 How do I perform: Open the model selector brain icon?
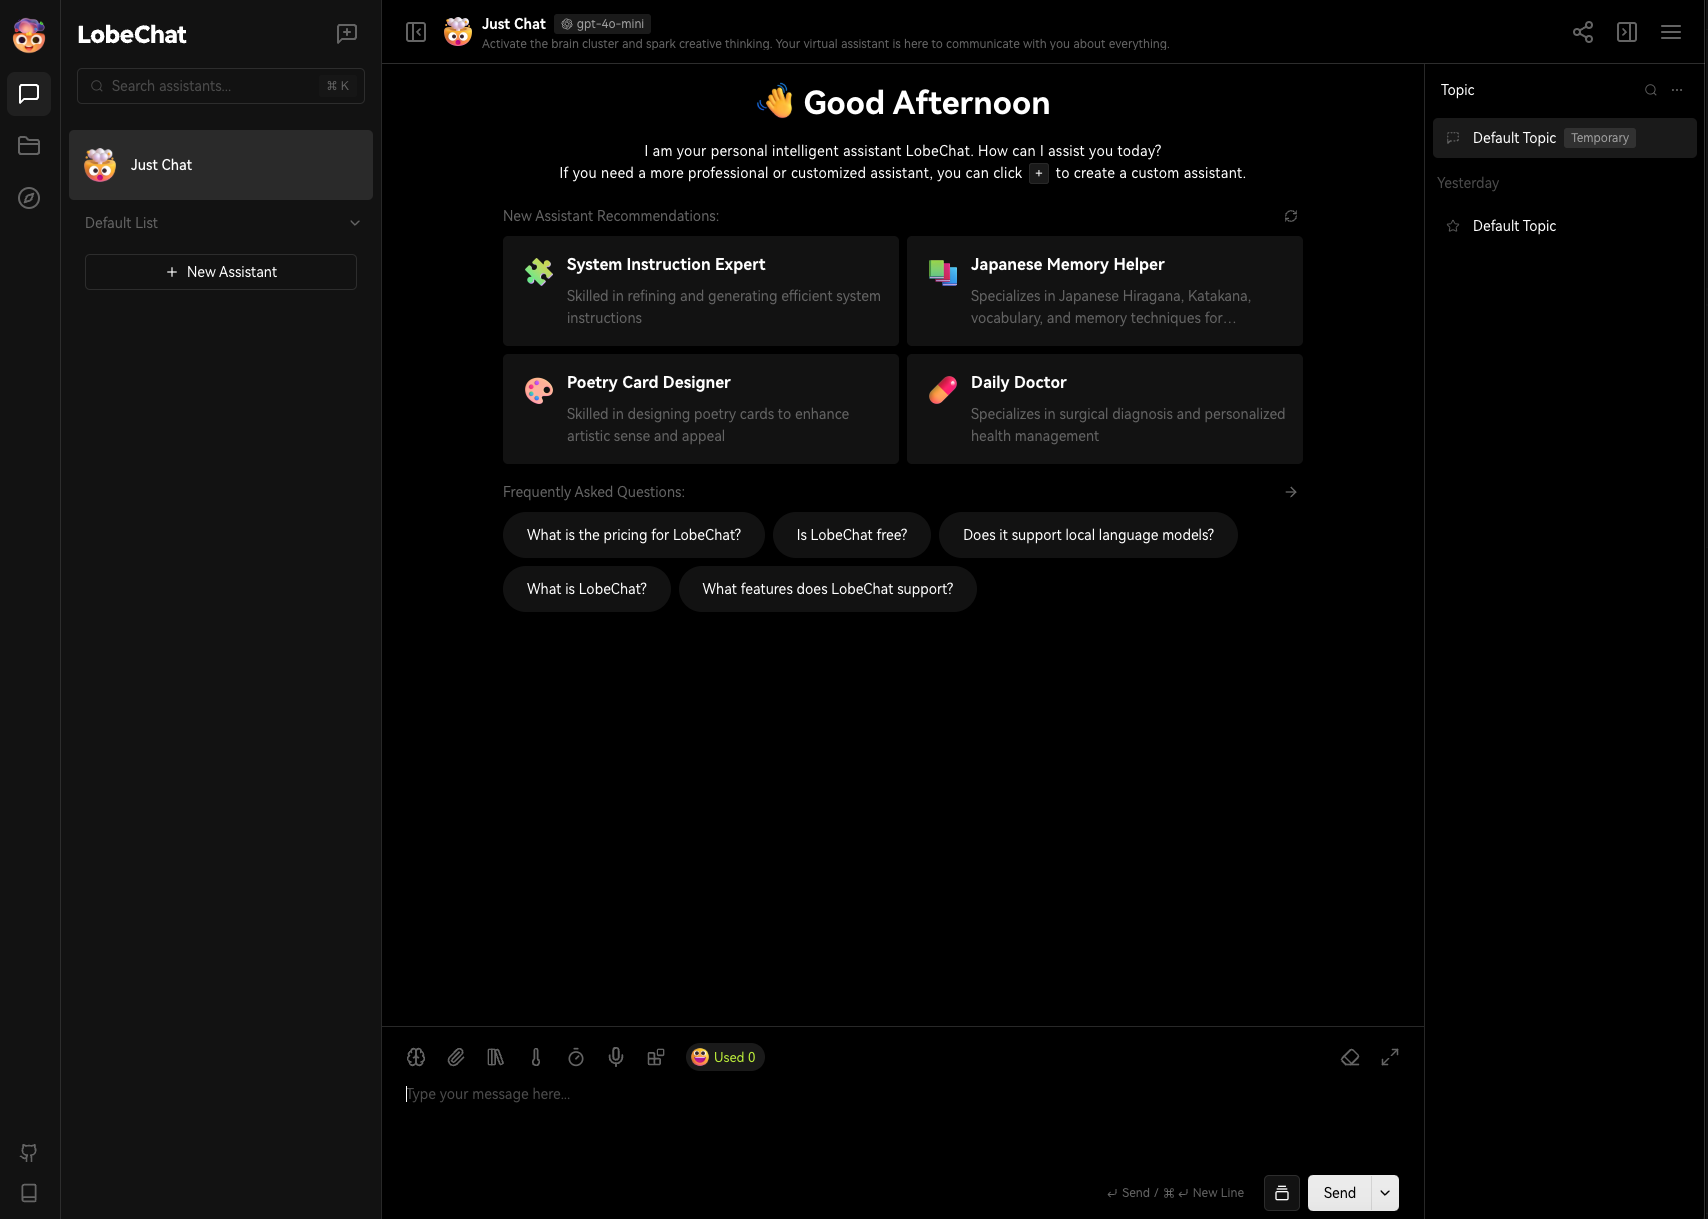click(416, 1057)
